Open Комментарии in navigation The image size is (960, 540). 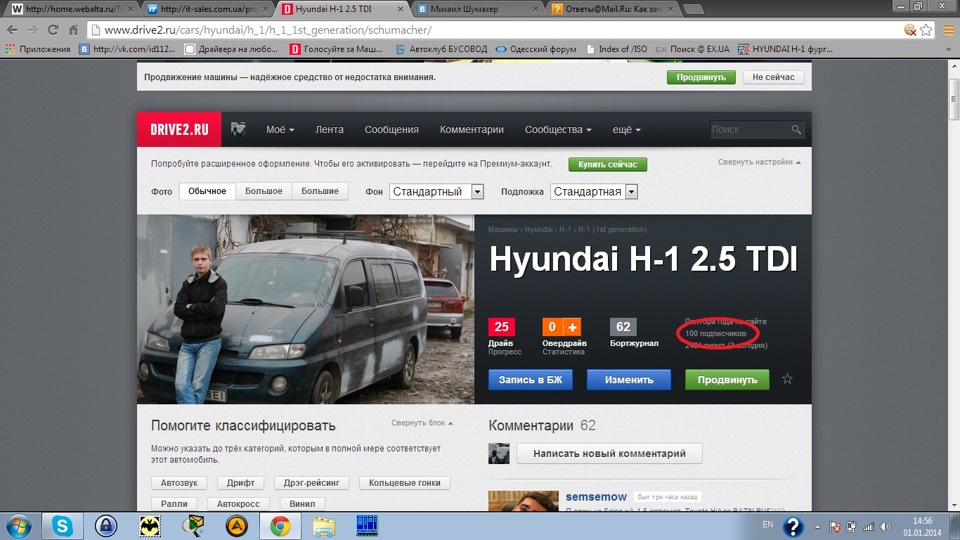(471, 129)
